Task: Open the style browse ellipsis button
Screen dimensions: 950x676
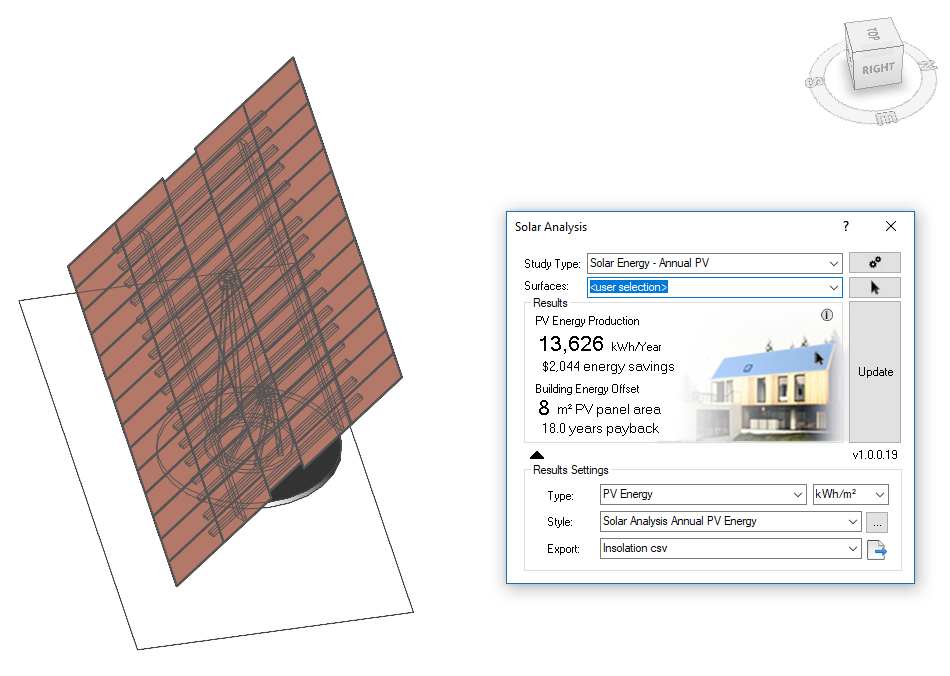Action: (x=877, y=522)
